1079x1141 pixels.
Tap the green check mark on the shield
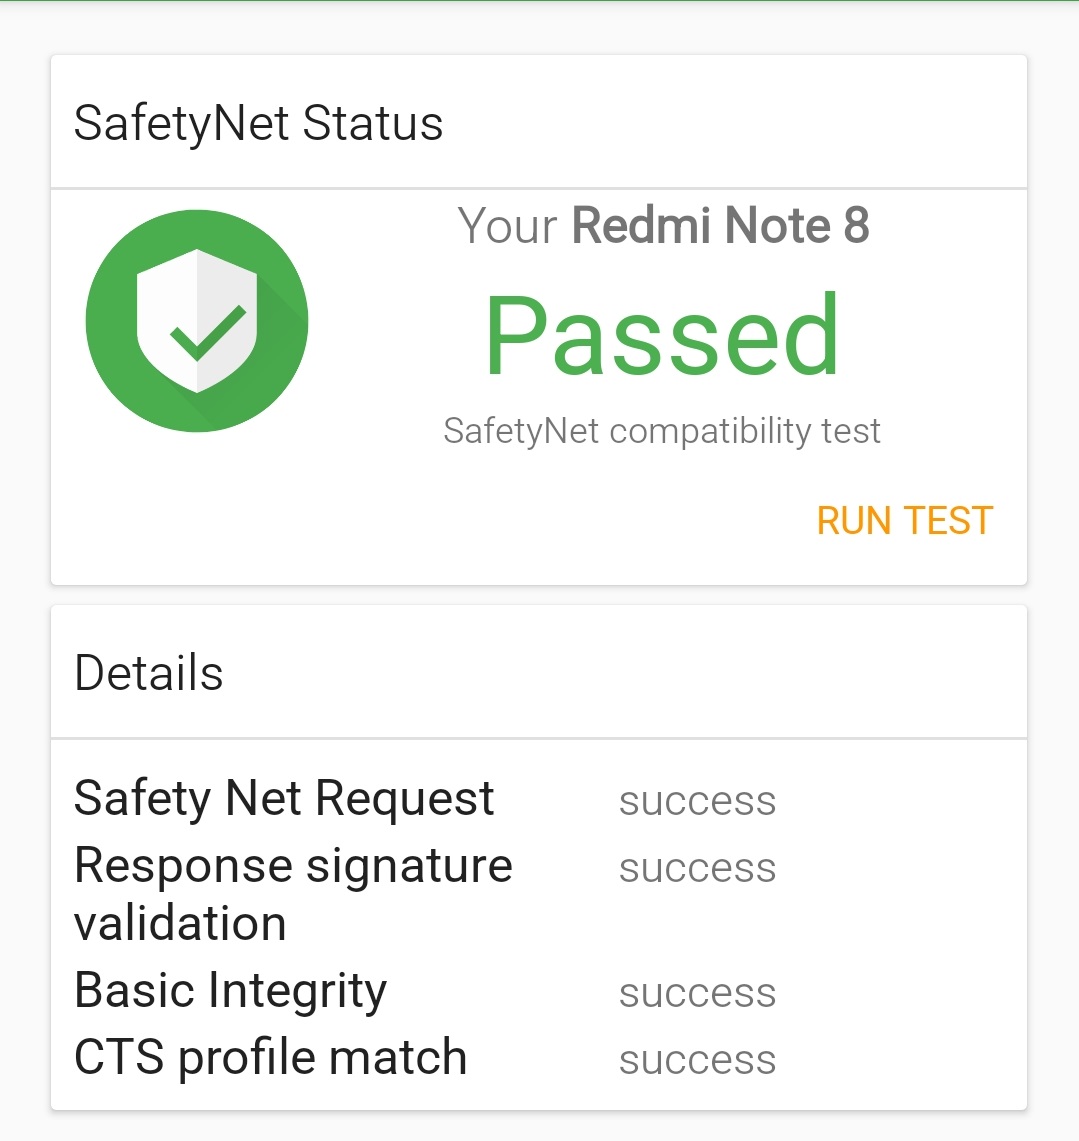tap(208, 333)
